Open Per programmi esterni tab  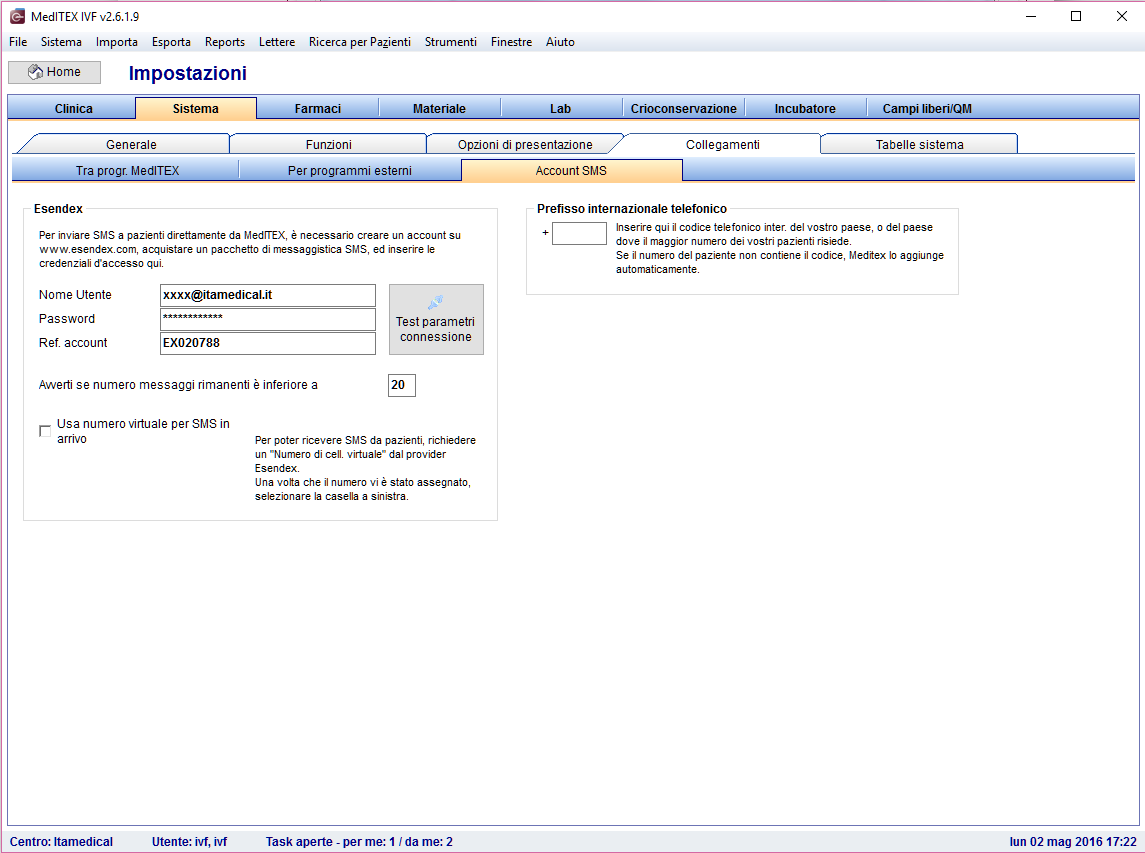point(350,170)
